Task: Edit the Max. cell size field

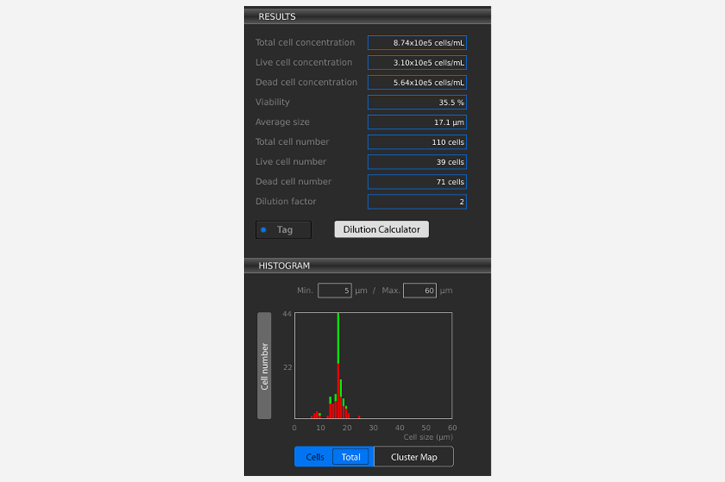Action: [x=420, y=290]
